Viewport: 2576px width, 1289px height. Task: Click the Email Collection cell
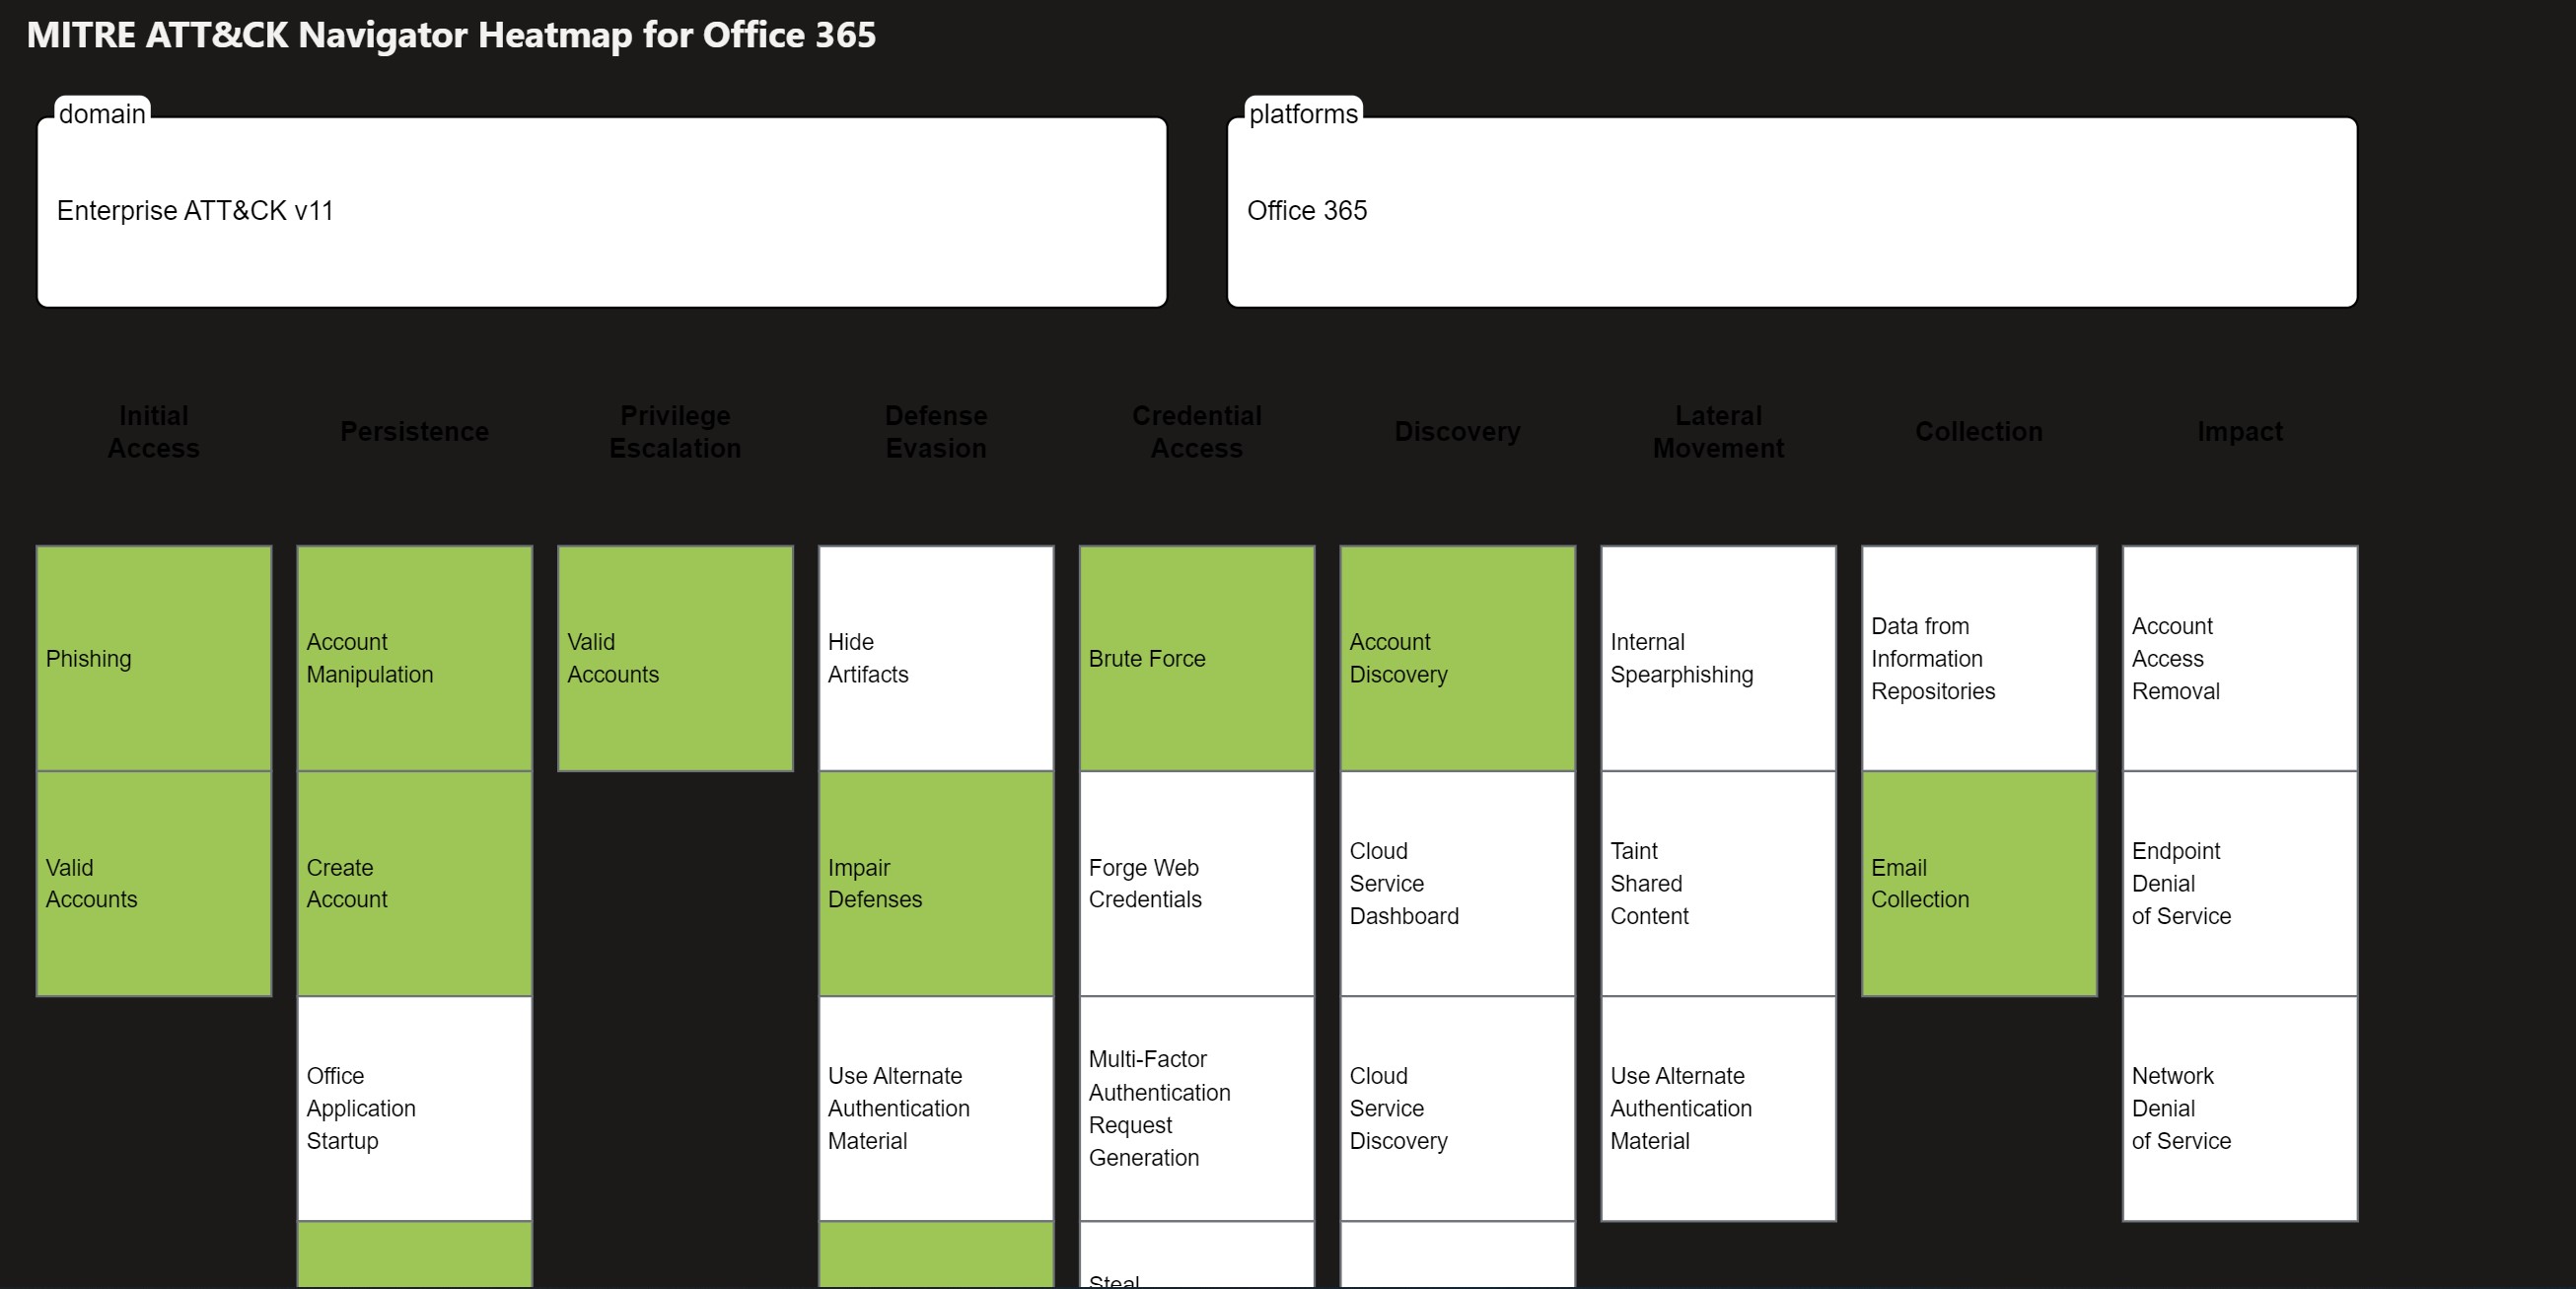coord(1979,884)
